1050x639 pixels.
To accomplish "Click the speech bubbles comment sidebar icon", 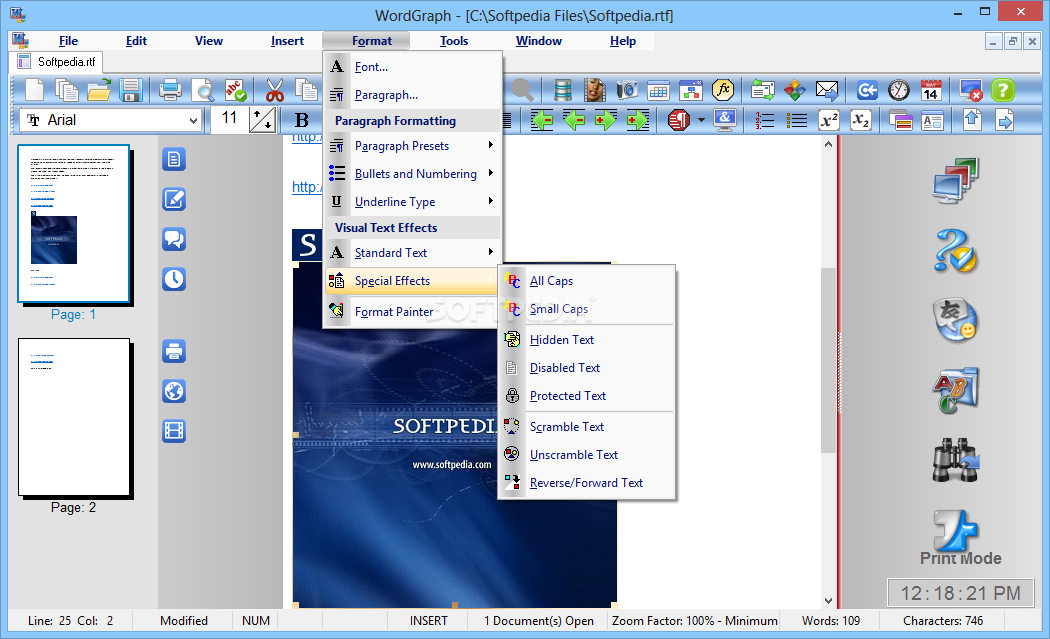I will pos(174,239).
